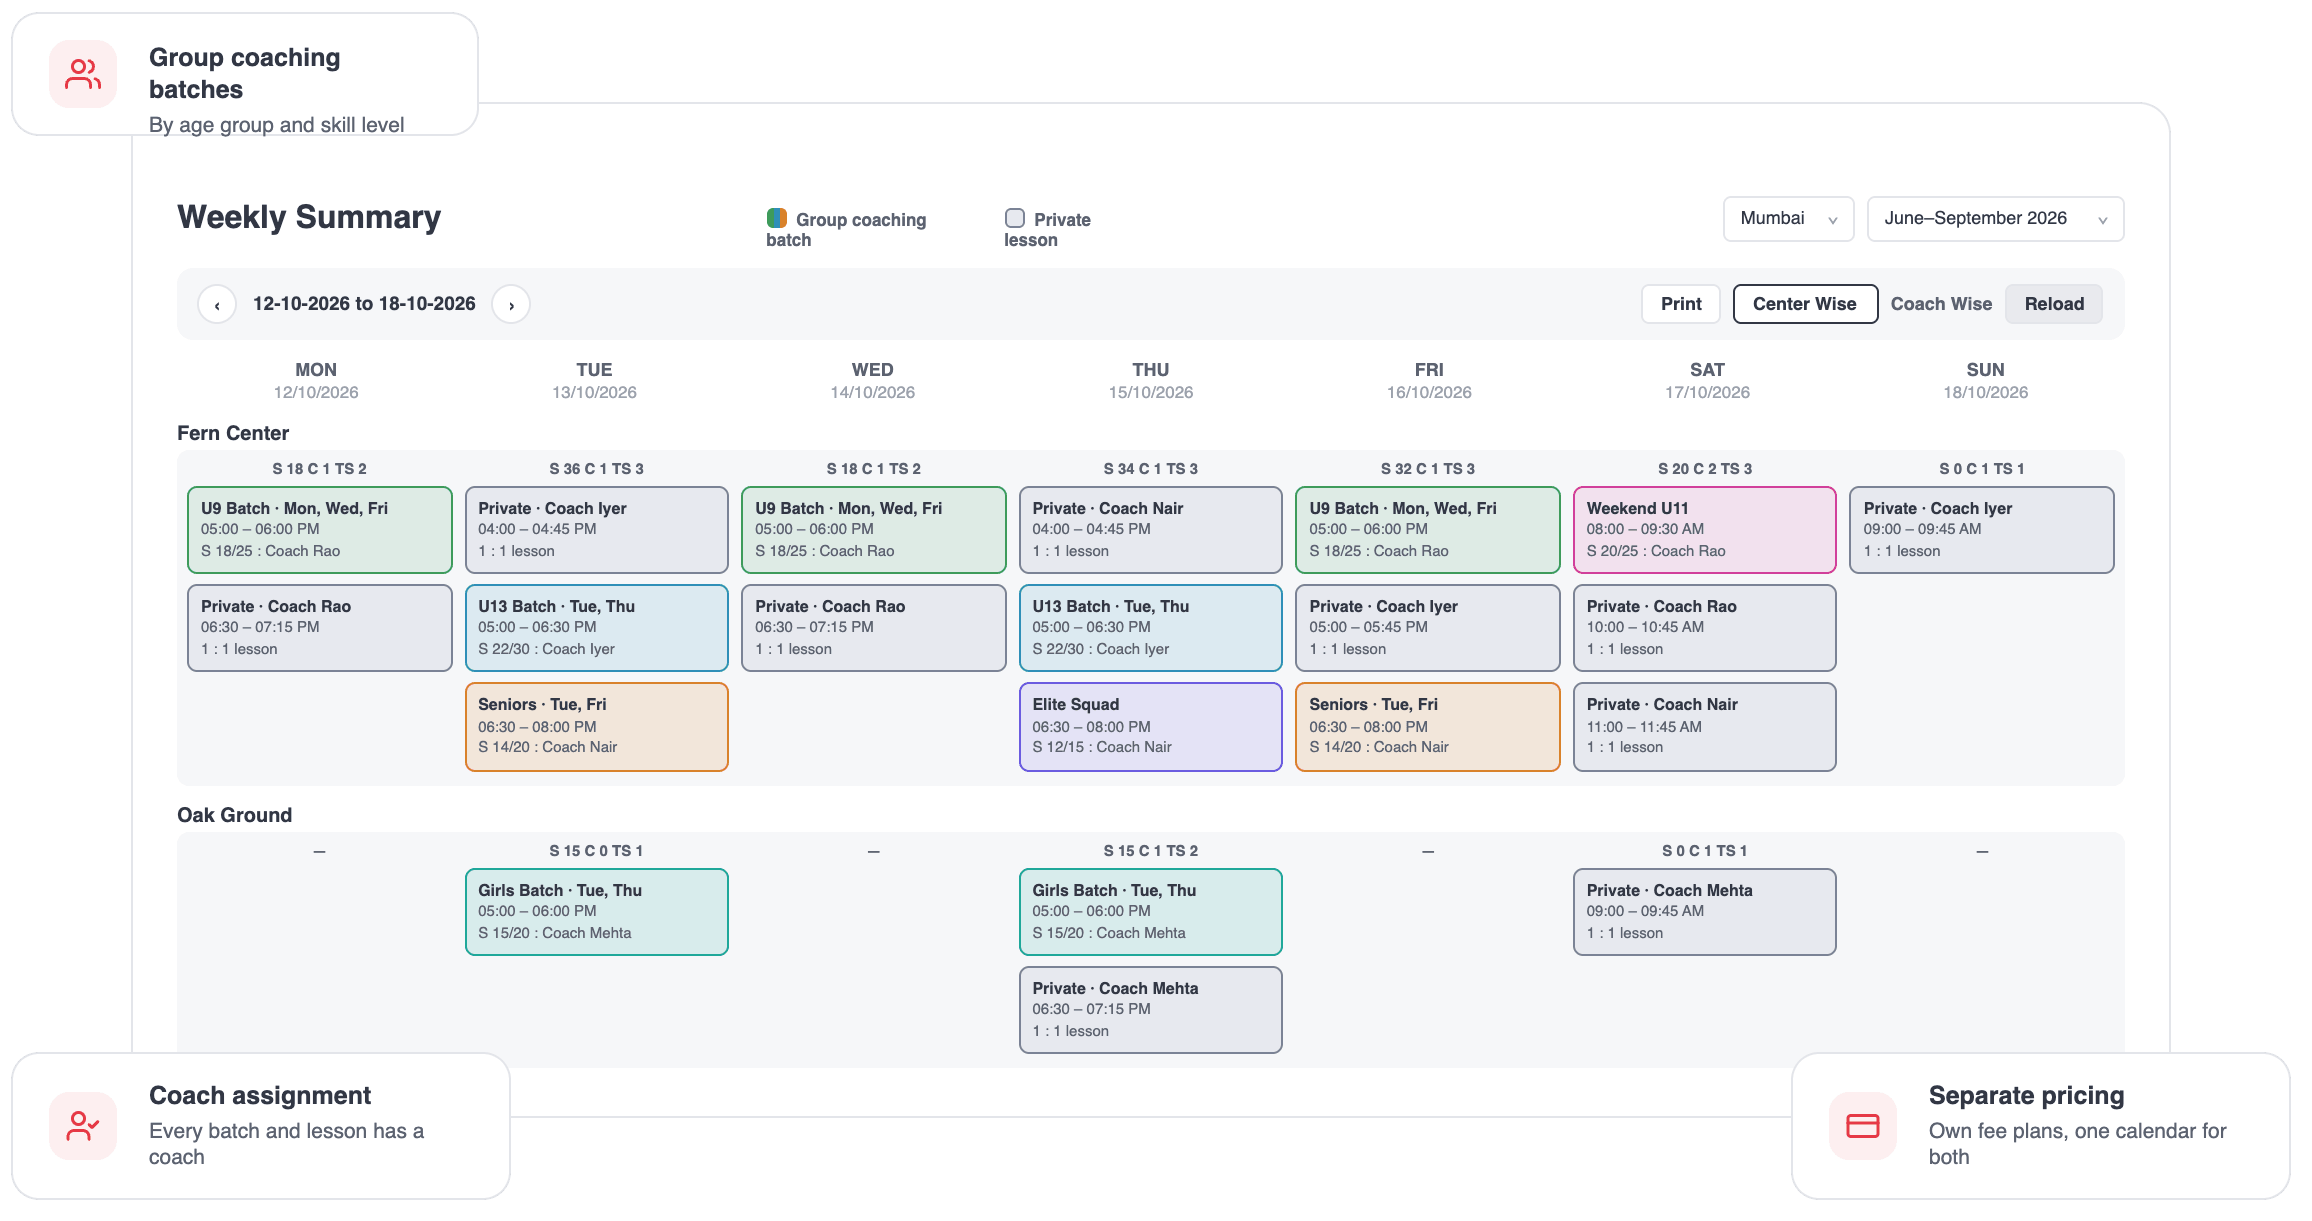The image size is (2312, 1221).
Task: Open the Elite Squad card
Action: 1151,727
